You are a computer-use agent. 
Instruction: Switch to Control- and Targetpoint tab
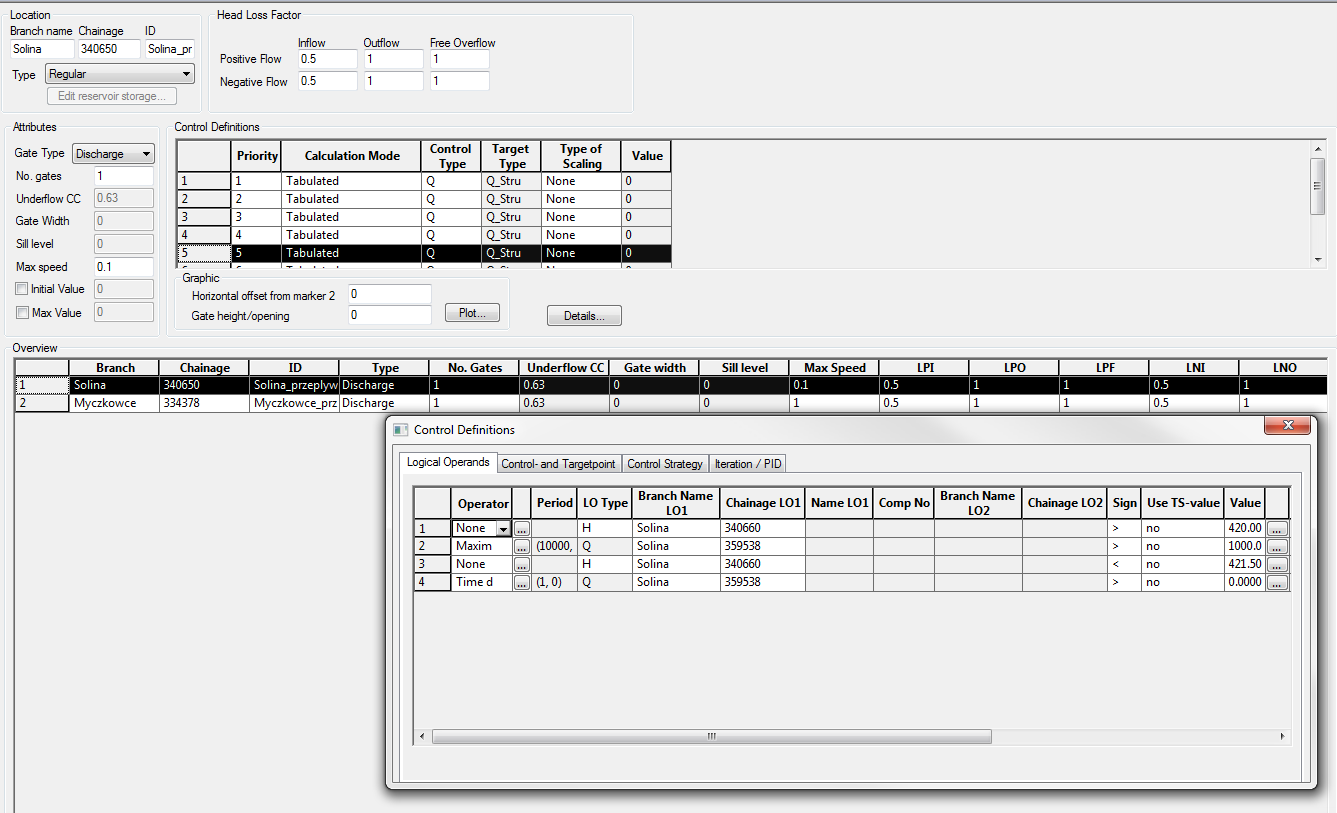point(558,464)
